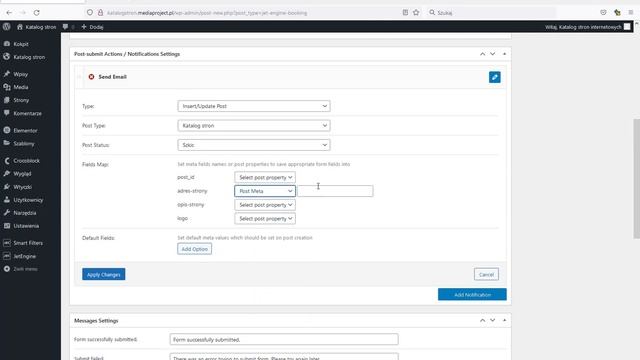Click the page vertical scrollbar
This screenshot has width=640, height=360.
636,179
